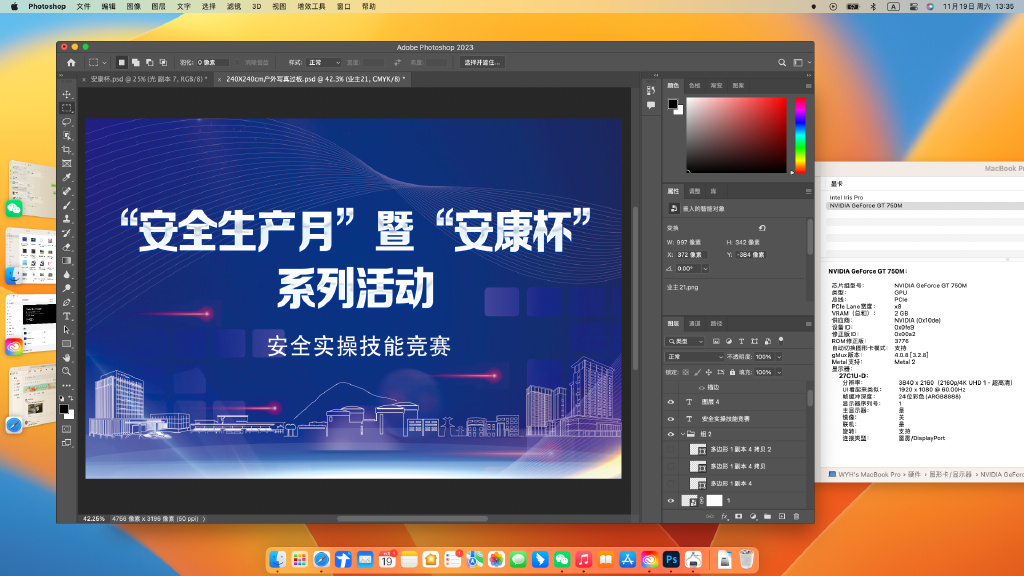Select the Eyedropper tool
Viewport: 1024px width, 576px height.
click(x=66, y=177)
